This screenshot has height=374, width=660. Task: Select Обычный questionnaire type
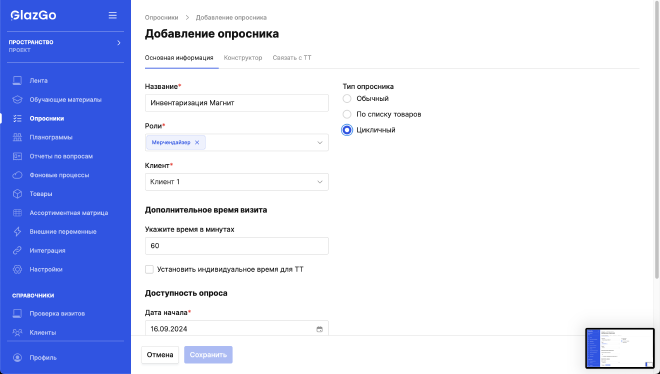(347, 99)
